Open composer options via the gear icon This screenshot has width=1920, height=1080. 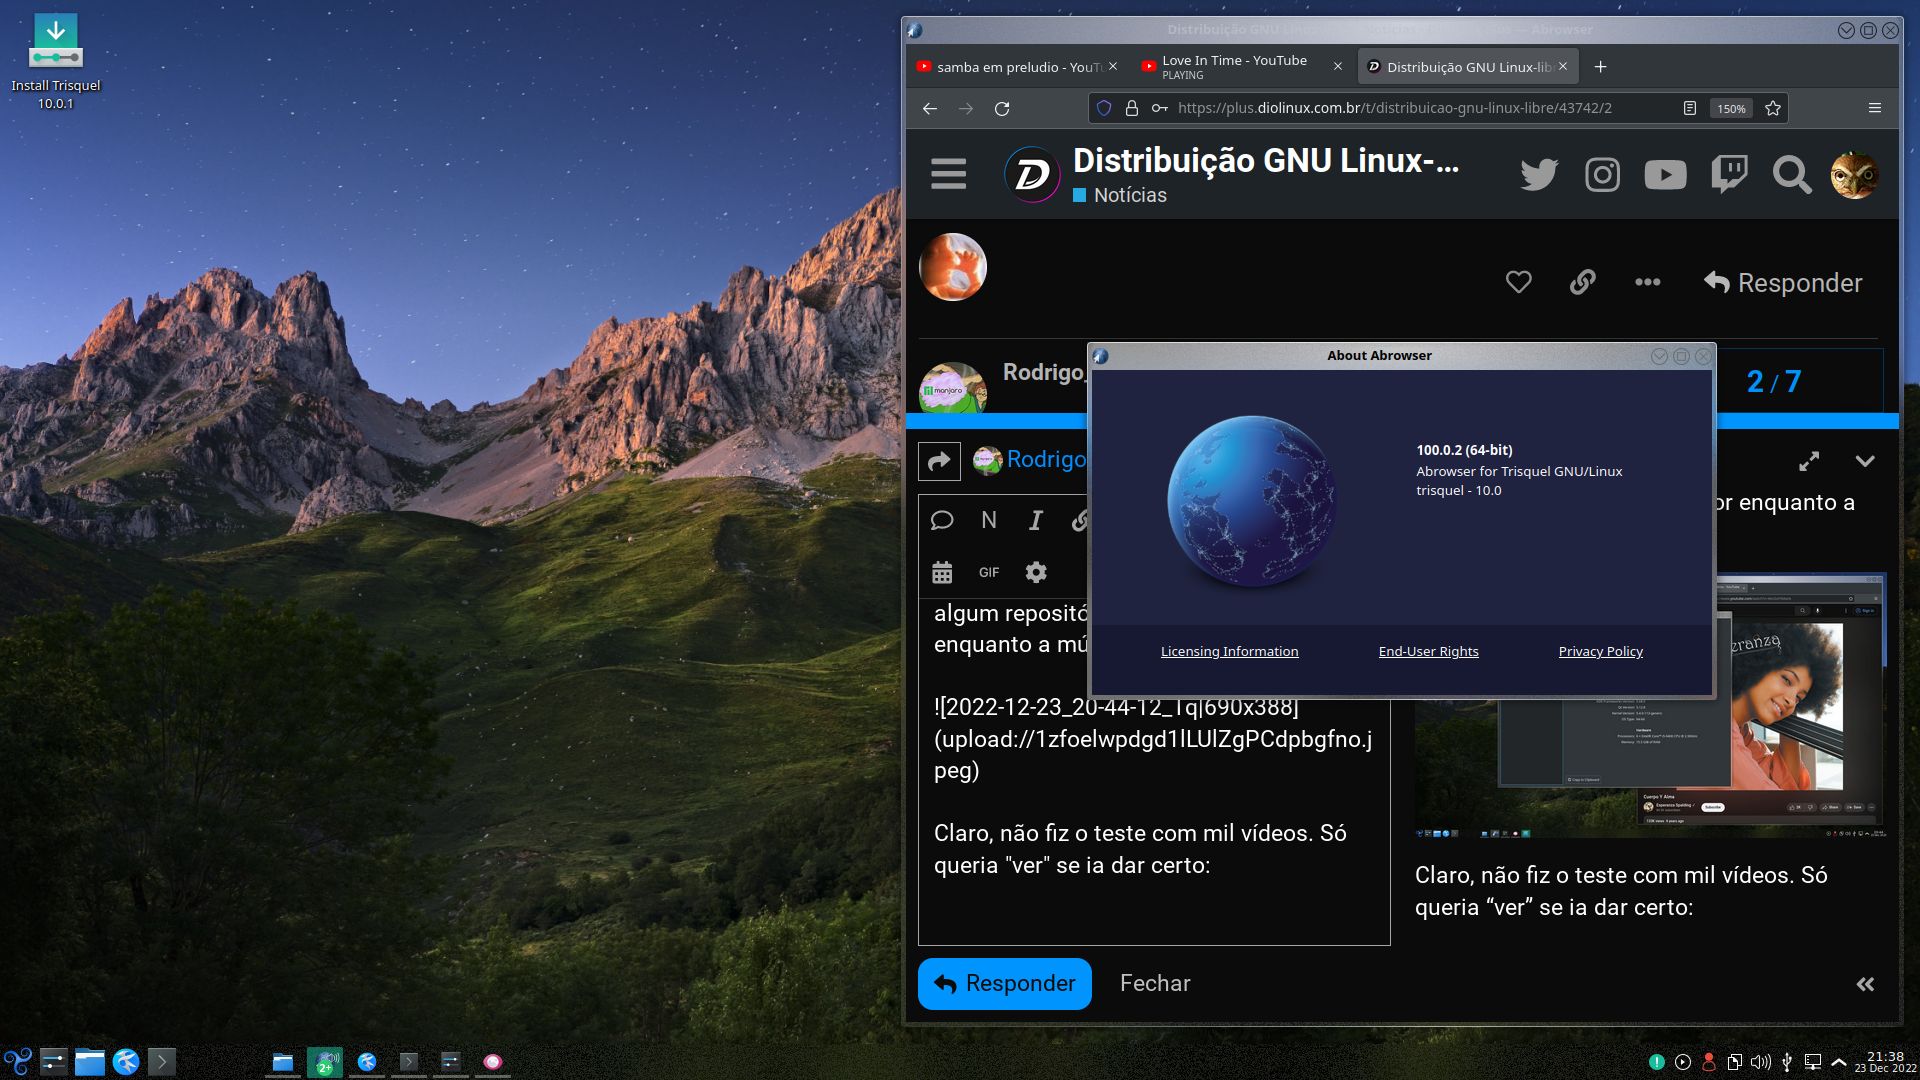[1035, 572]
